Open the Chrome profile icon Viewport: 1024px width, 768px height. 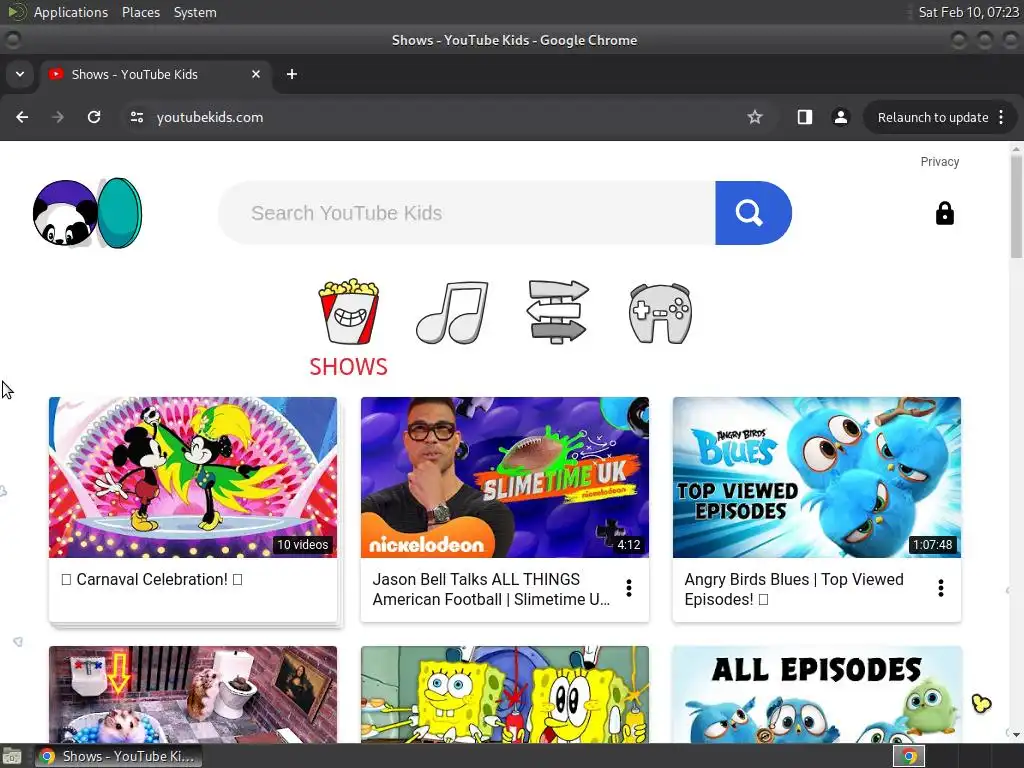pyautogui.click(x=840, y=117)
